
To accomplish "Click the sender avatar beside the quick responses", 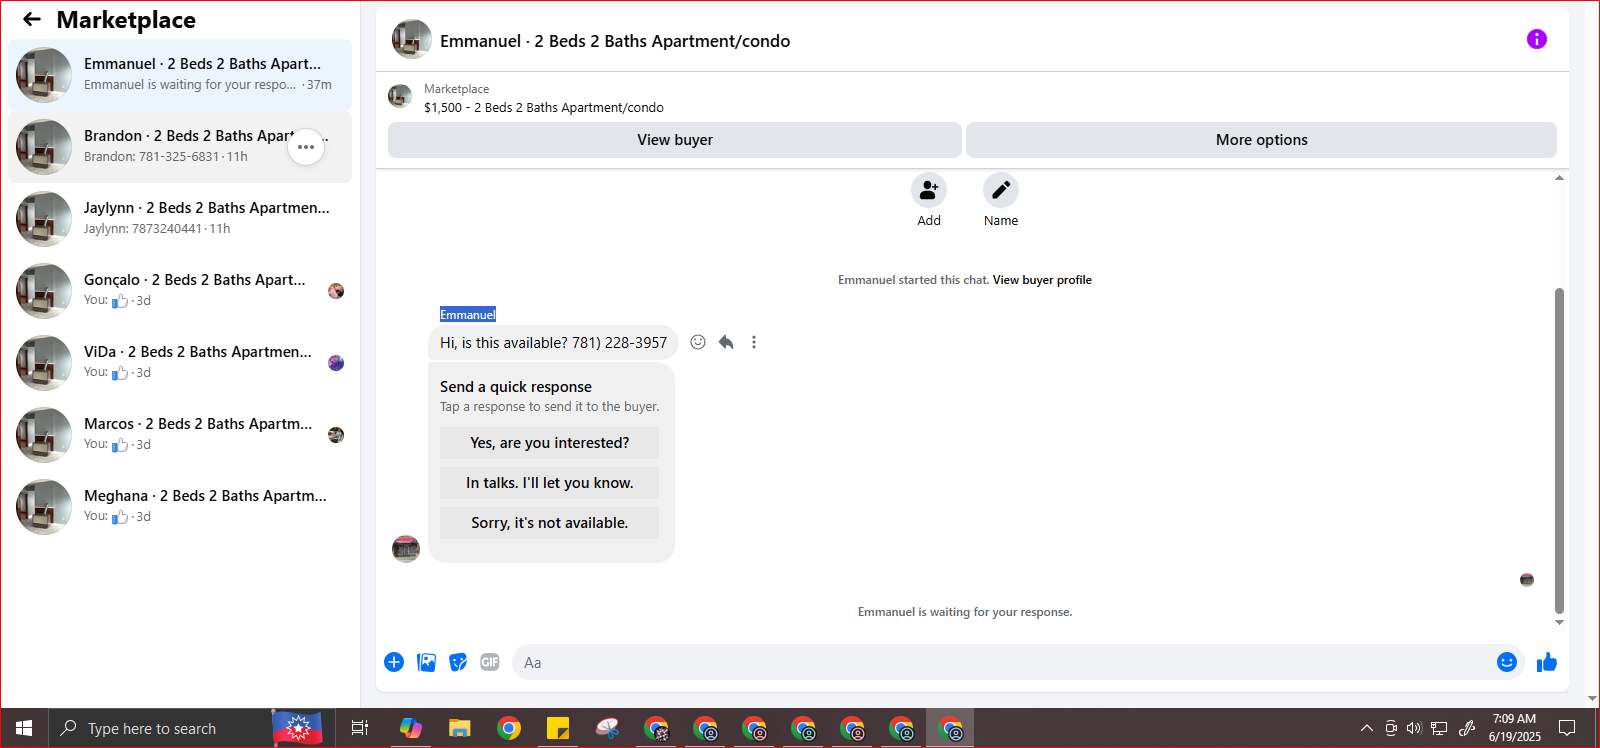I will pos(406,549).
